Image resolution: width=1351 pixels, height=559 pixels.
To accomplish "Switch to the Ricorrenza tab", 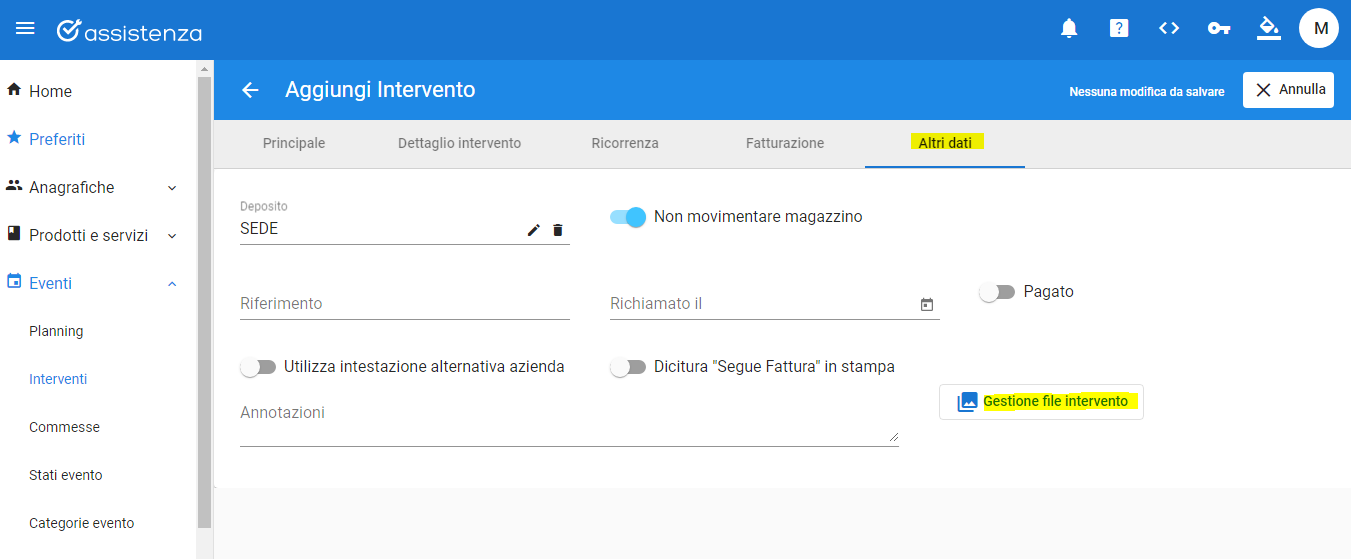I will [x=625, y=143].
